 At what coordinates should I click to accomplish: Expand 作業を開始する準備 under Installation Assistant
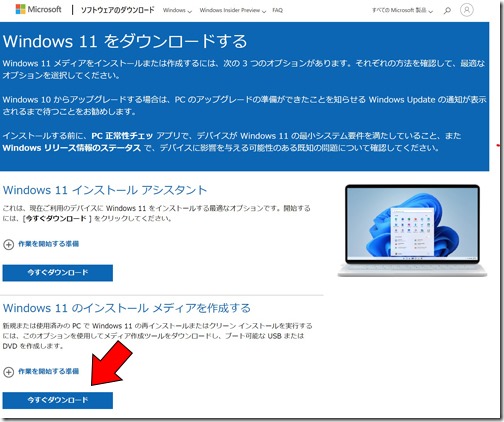(x=48, y=244)
